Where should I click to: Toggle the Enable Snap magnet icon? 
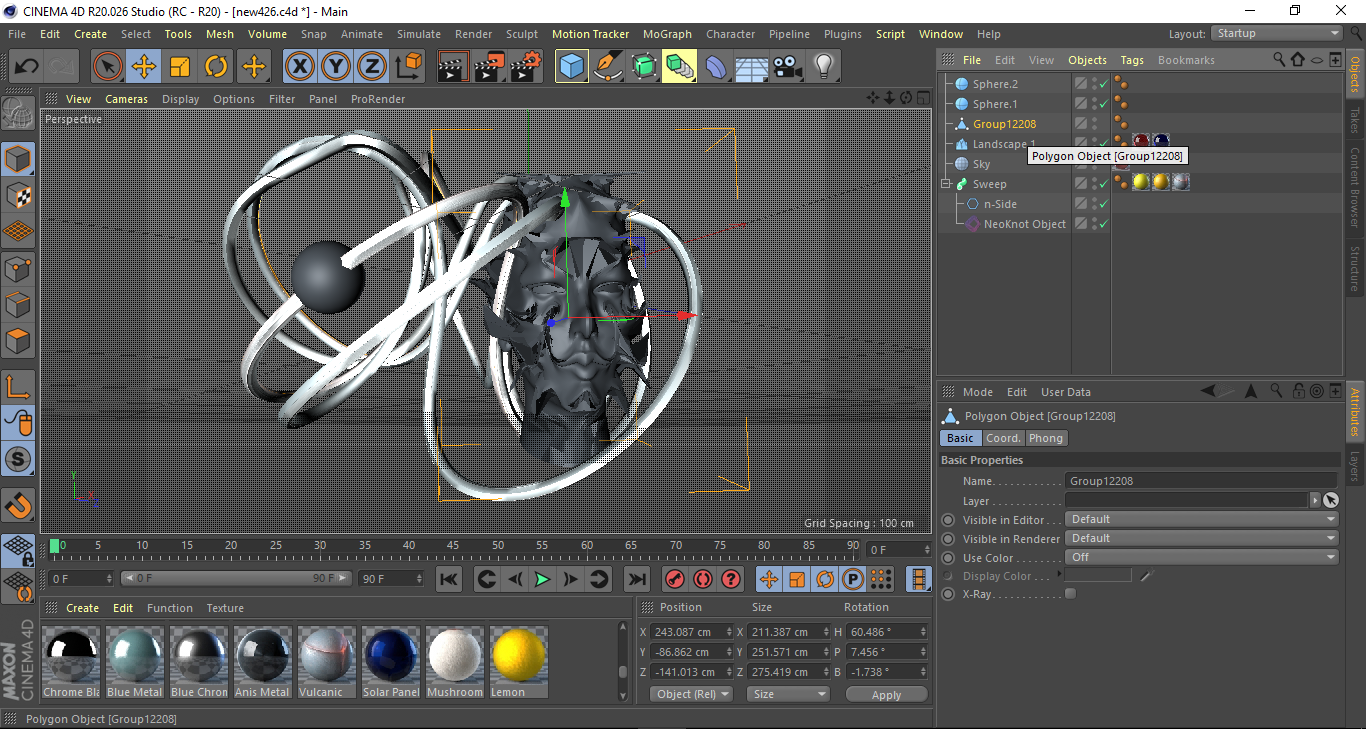point(18,506)
